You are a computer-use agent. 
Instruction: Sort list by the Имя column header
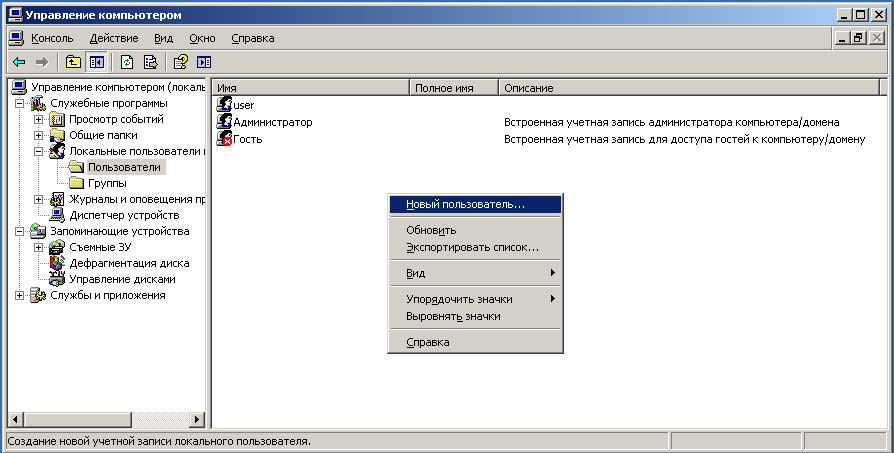[310, 88]
